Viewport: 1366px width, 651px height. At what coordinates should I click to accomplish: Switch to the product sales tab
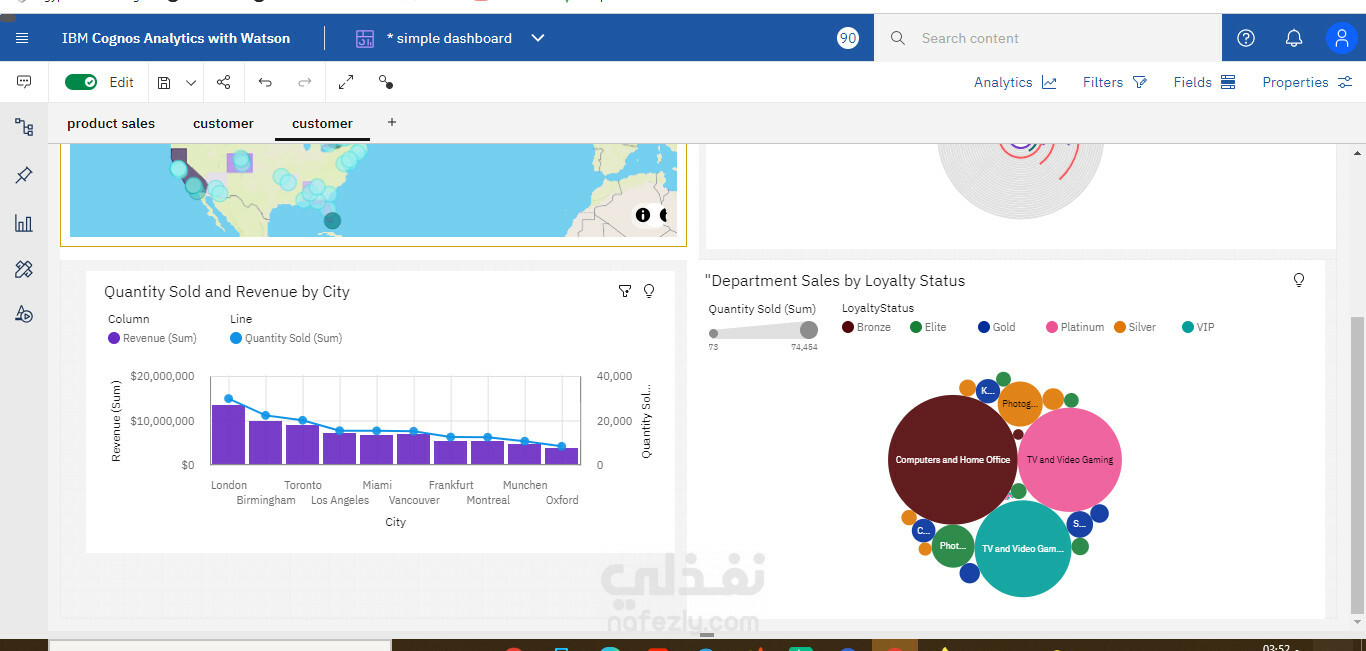[110, 122]
